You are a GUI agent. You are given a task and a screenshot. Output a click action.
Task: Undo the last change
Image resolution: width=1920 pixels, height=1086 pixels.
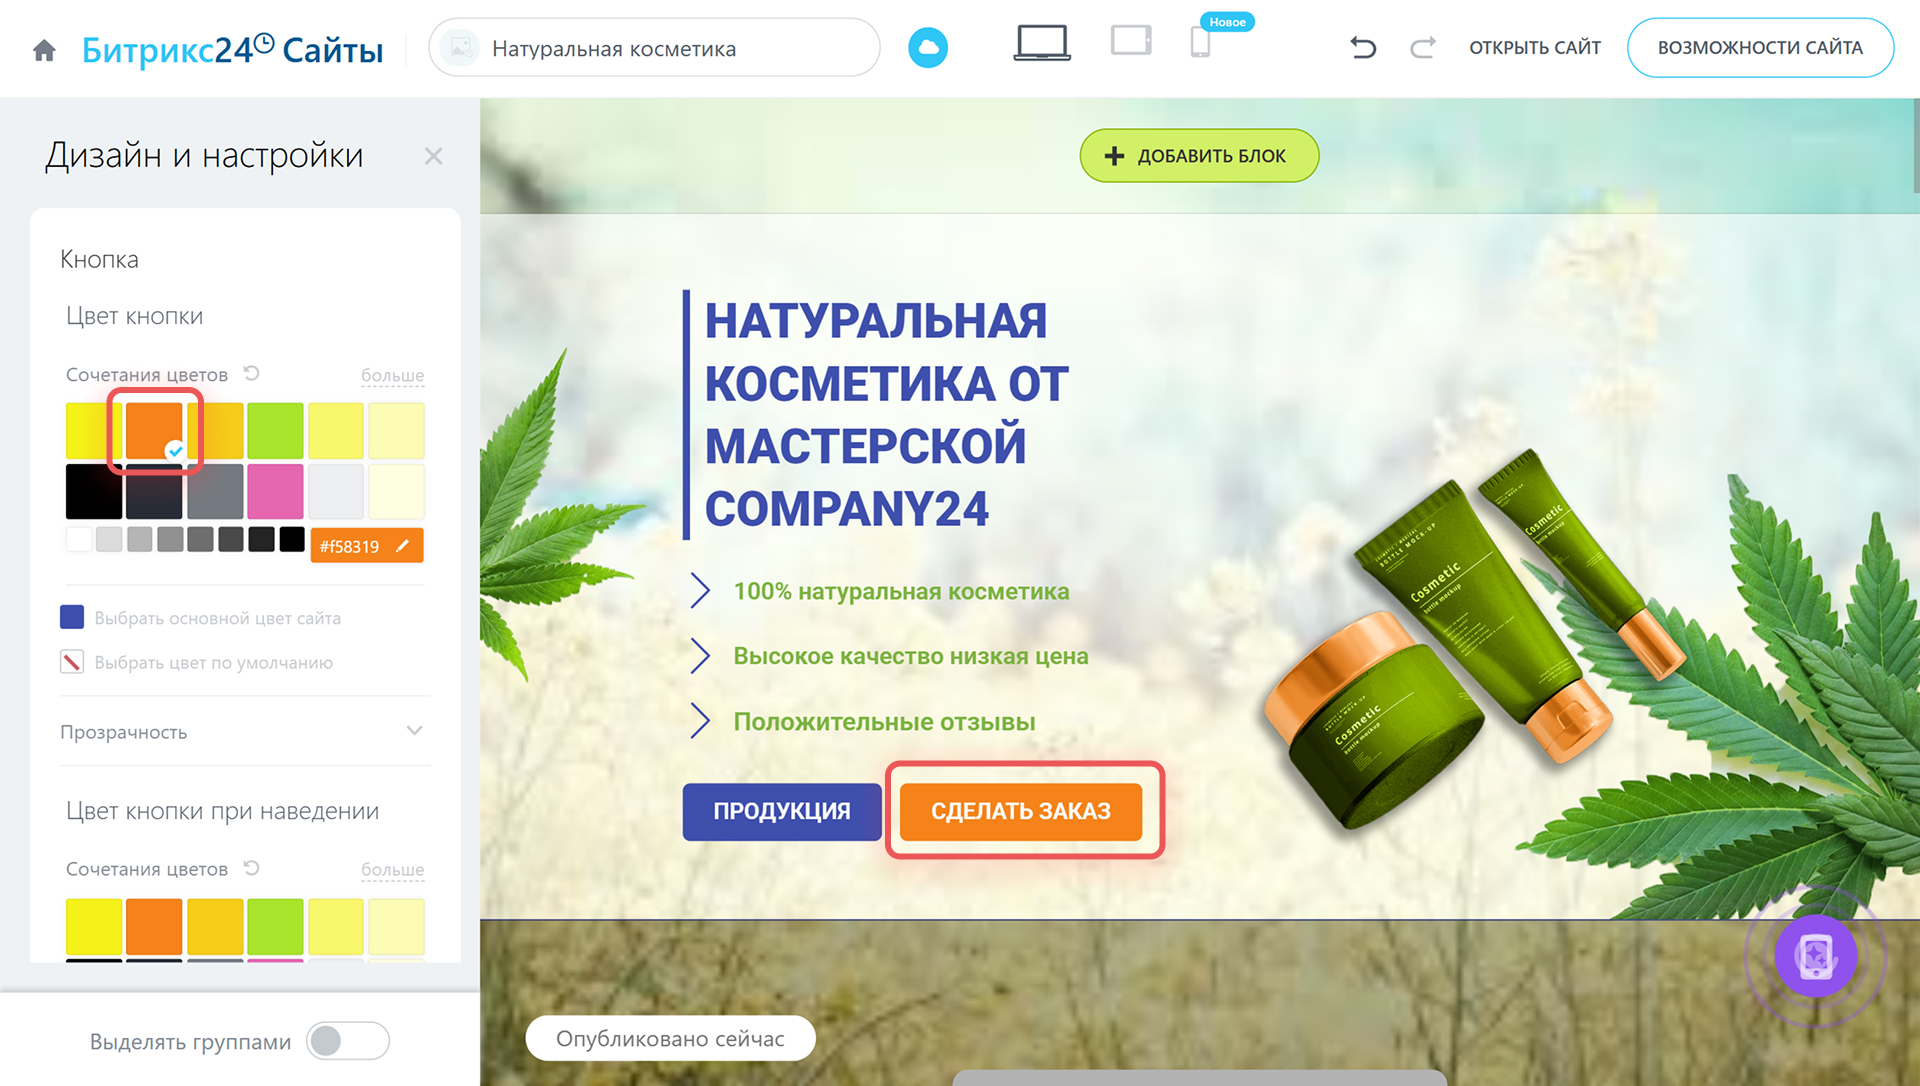click(1363, 47)
